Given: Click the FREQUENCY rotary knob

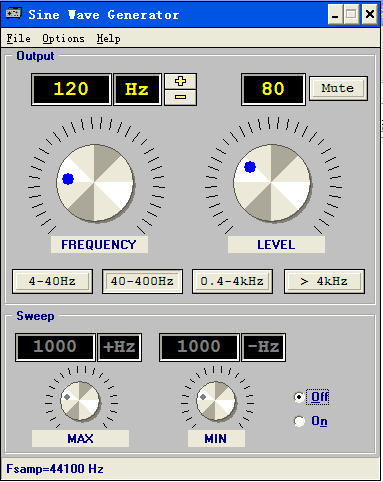Looking at the screenshot, I should (x=95, y=183).
